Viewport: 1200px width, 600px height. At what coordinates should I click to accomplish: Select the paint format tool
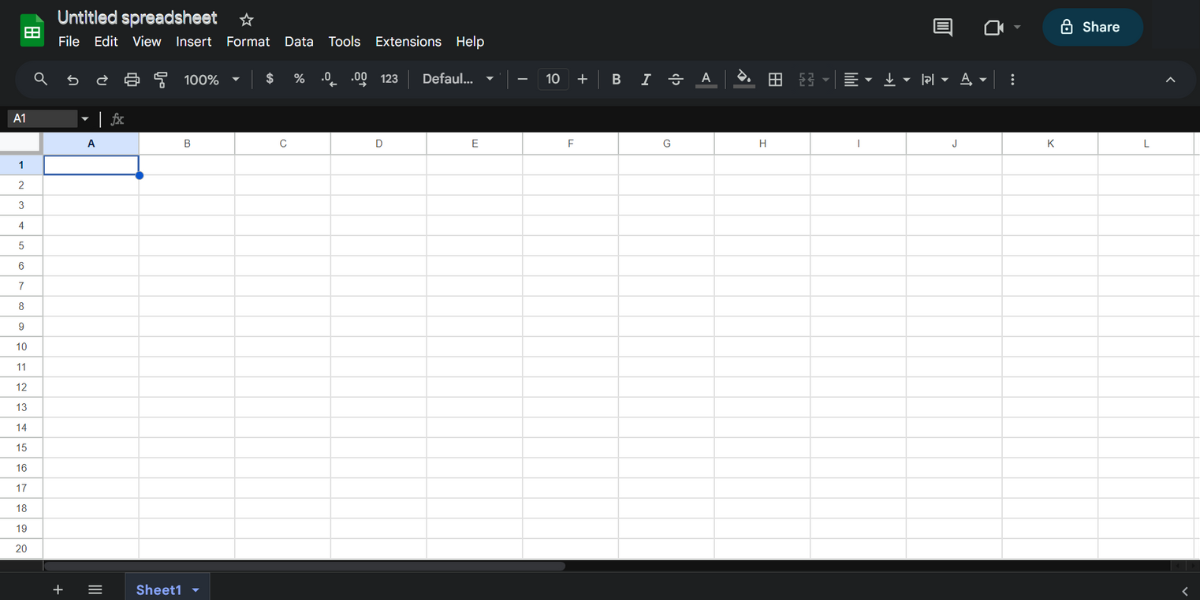160,79
